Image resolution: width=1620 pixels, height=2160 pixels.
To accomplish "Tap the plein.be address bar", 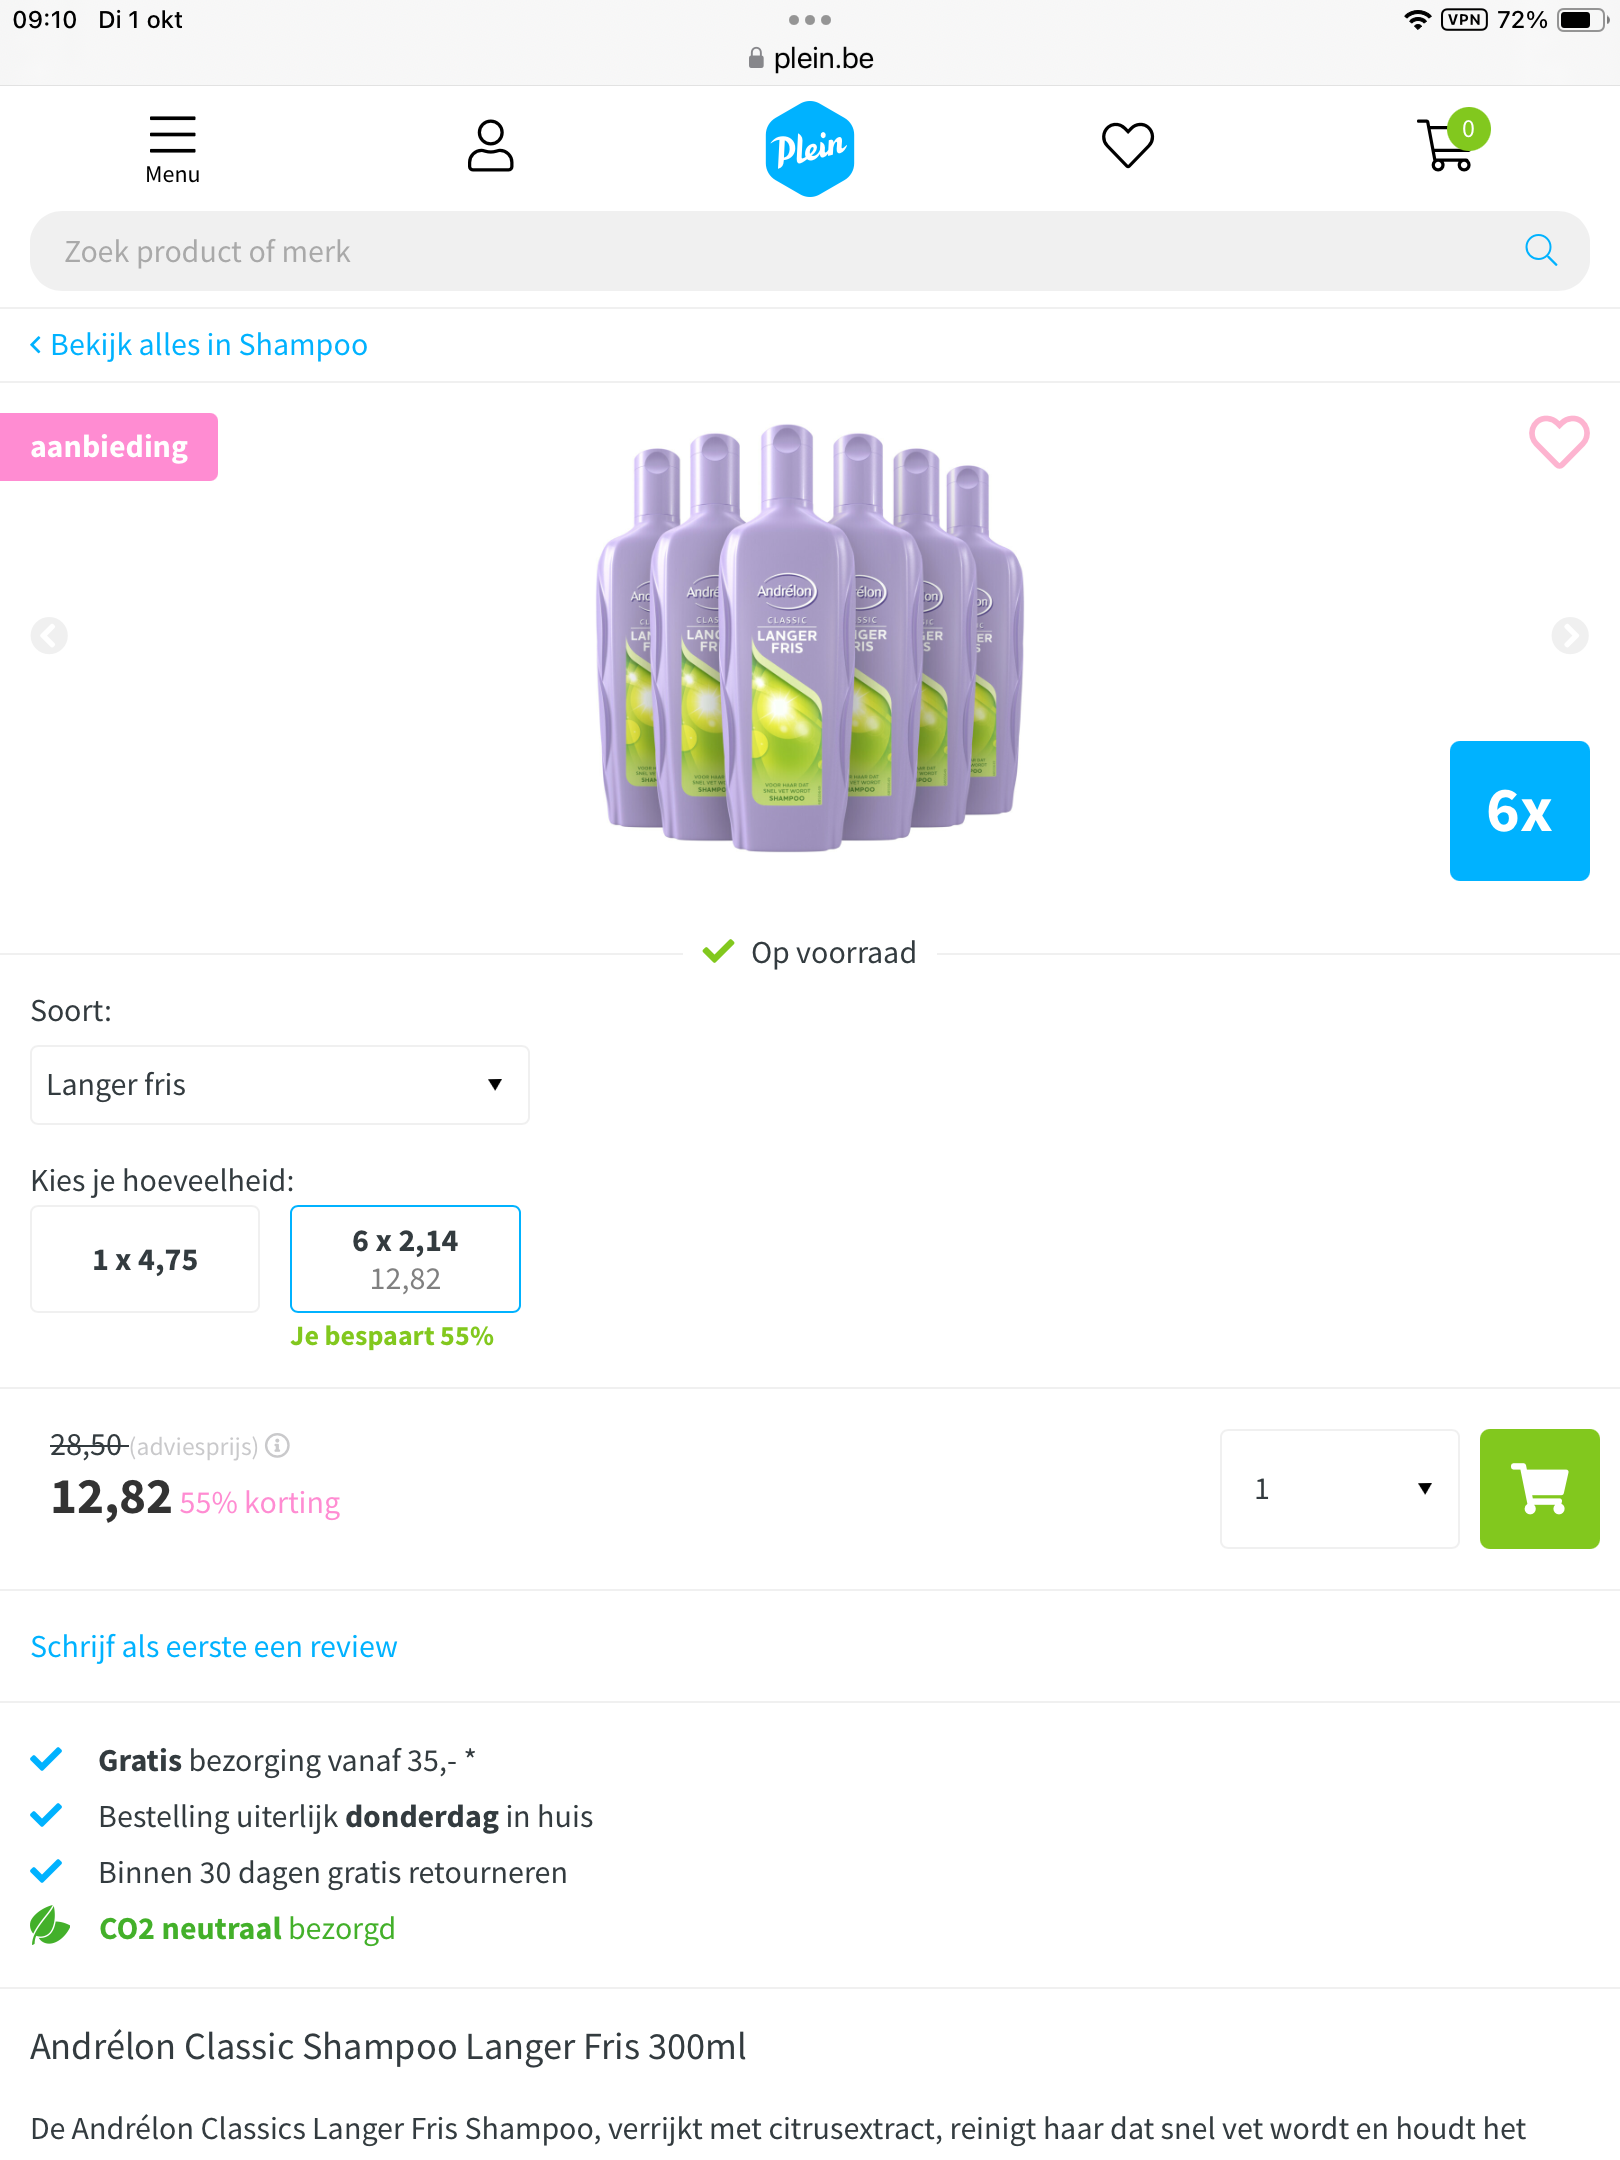I will [810, 58].
